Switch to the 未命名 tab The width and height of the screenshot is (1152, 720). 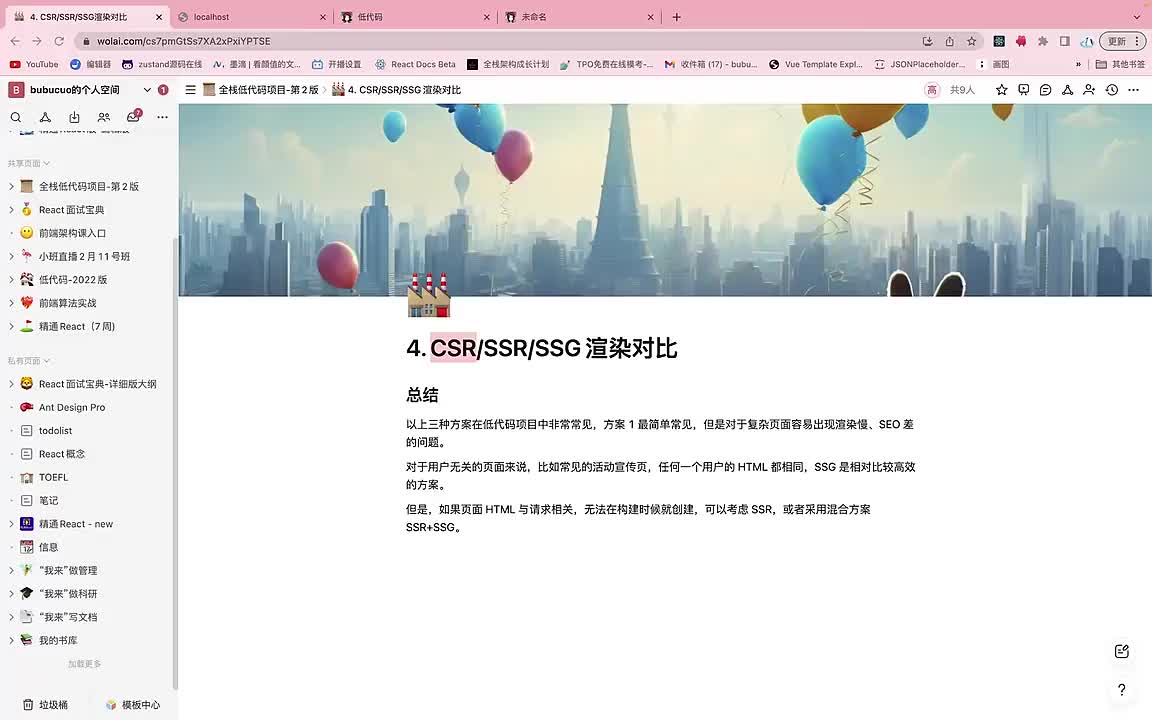coord(580,17)
